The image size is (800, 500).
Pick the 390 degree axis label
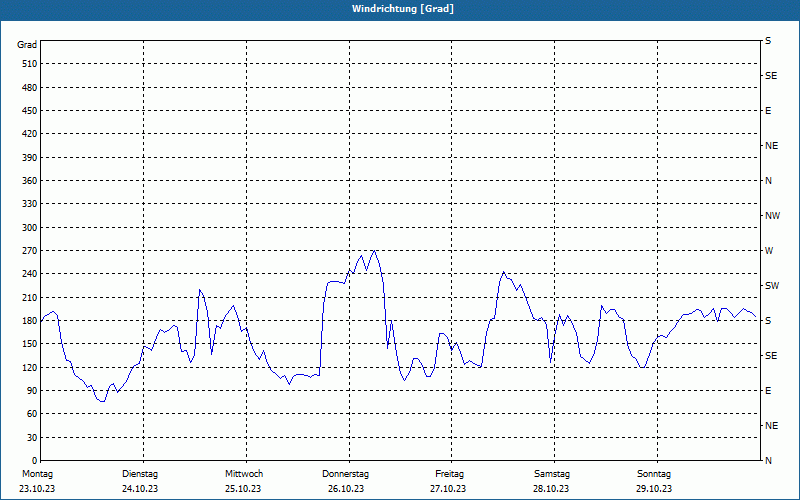pos(30,157)
